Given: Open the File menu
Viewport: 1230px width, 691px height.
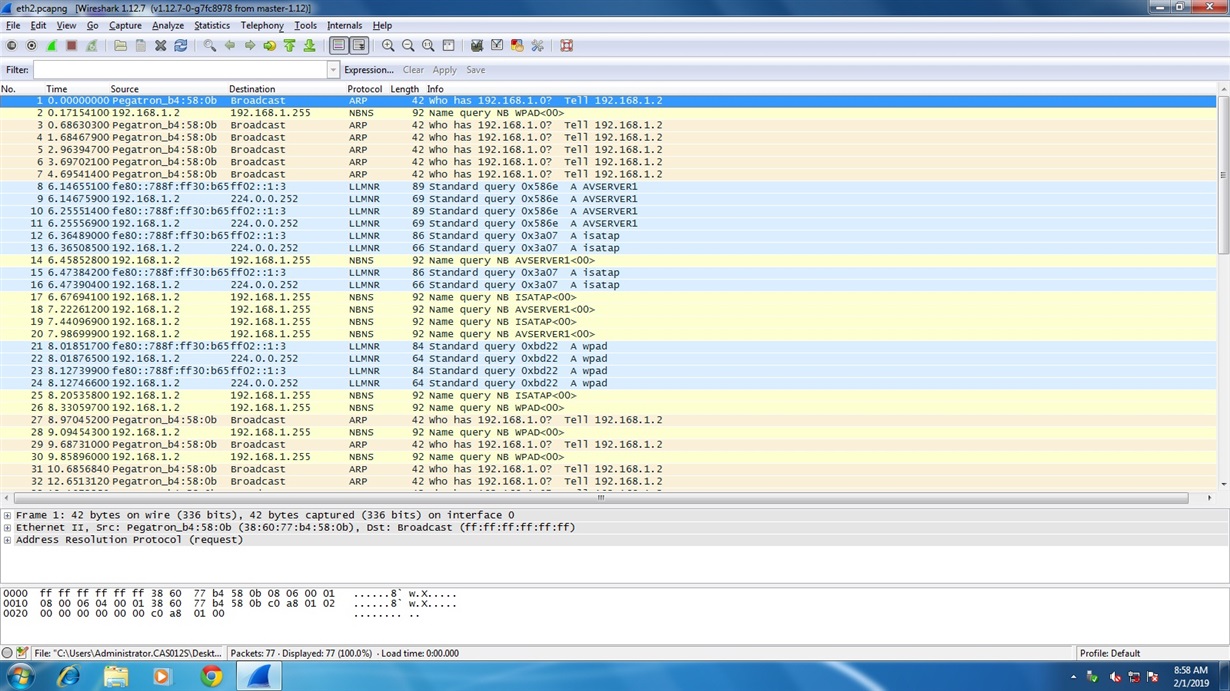Looking at the screenshot, I should point(13,25).
